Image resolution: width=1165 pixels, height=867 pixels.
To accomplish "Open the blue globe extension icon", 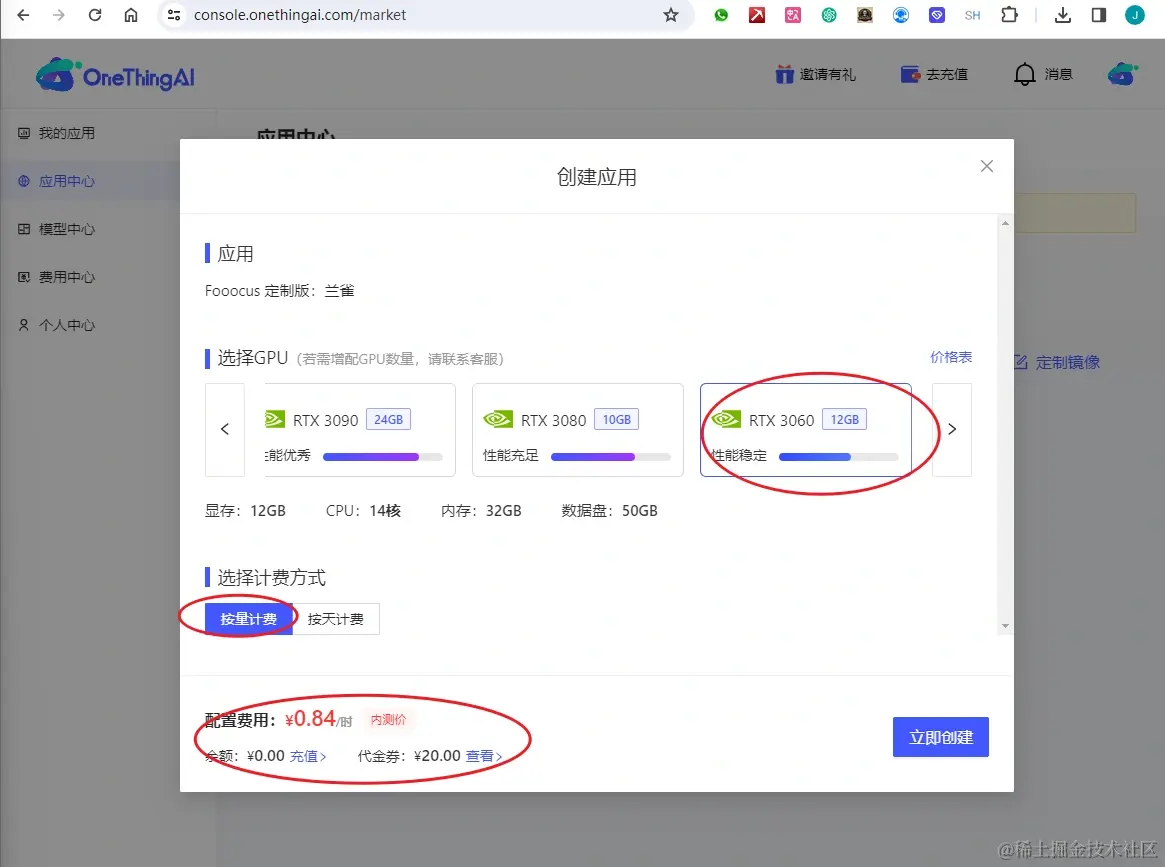I will point(900,15).
